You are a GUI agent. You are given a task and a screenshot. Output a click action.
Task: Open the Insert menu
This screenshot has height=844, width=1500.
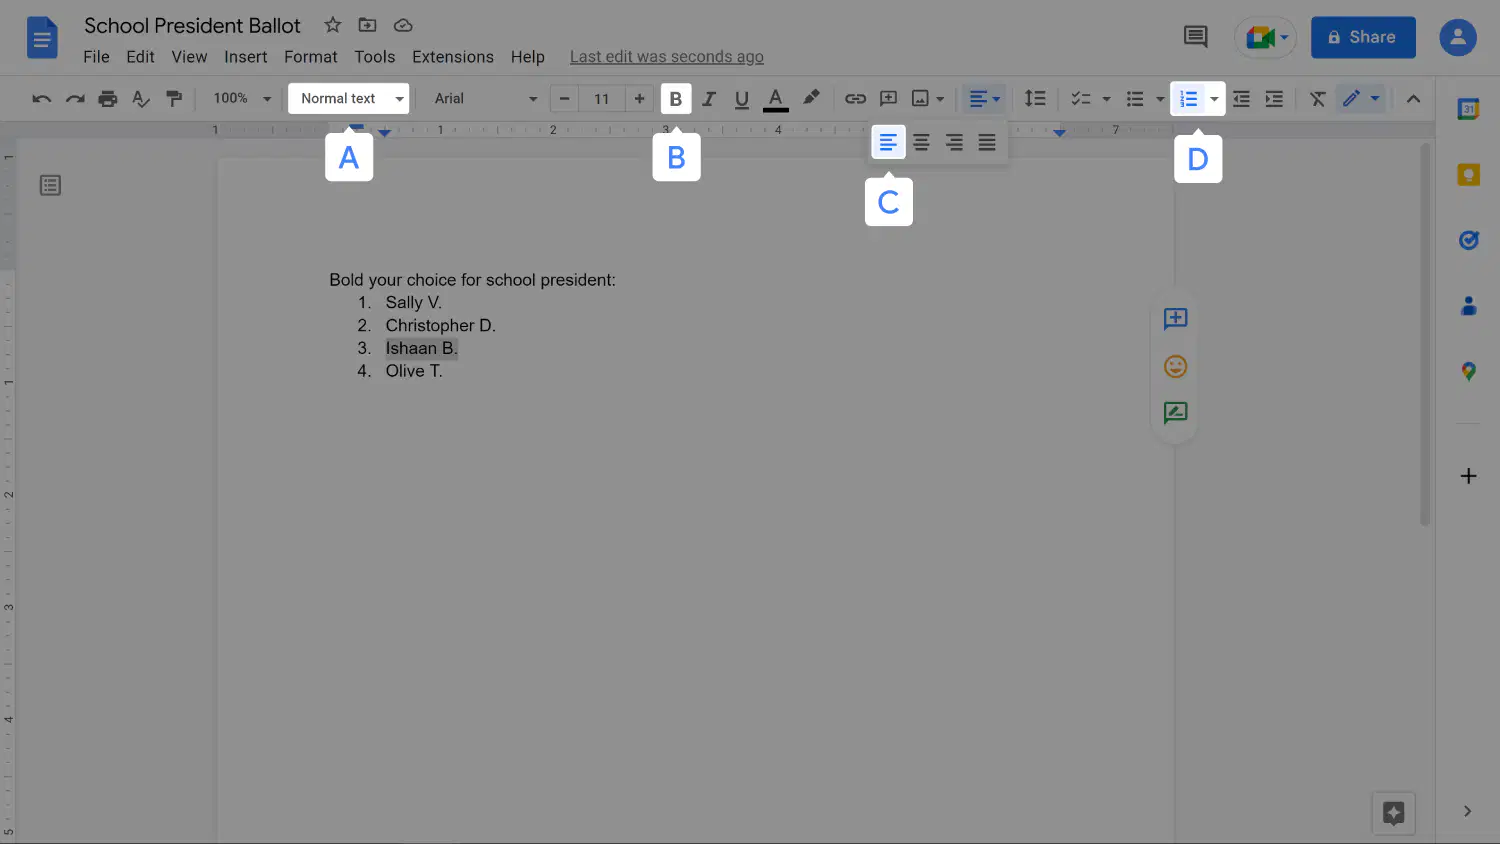(245, 57)
